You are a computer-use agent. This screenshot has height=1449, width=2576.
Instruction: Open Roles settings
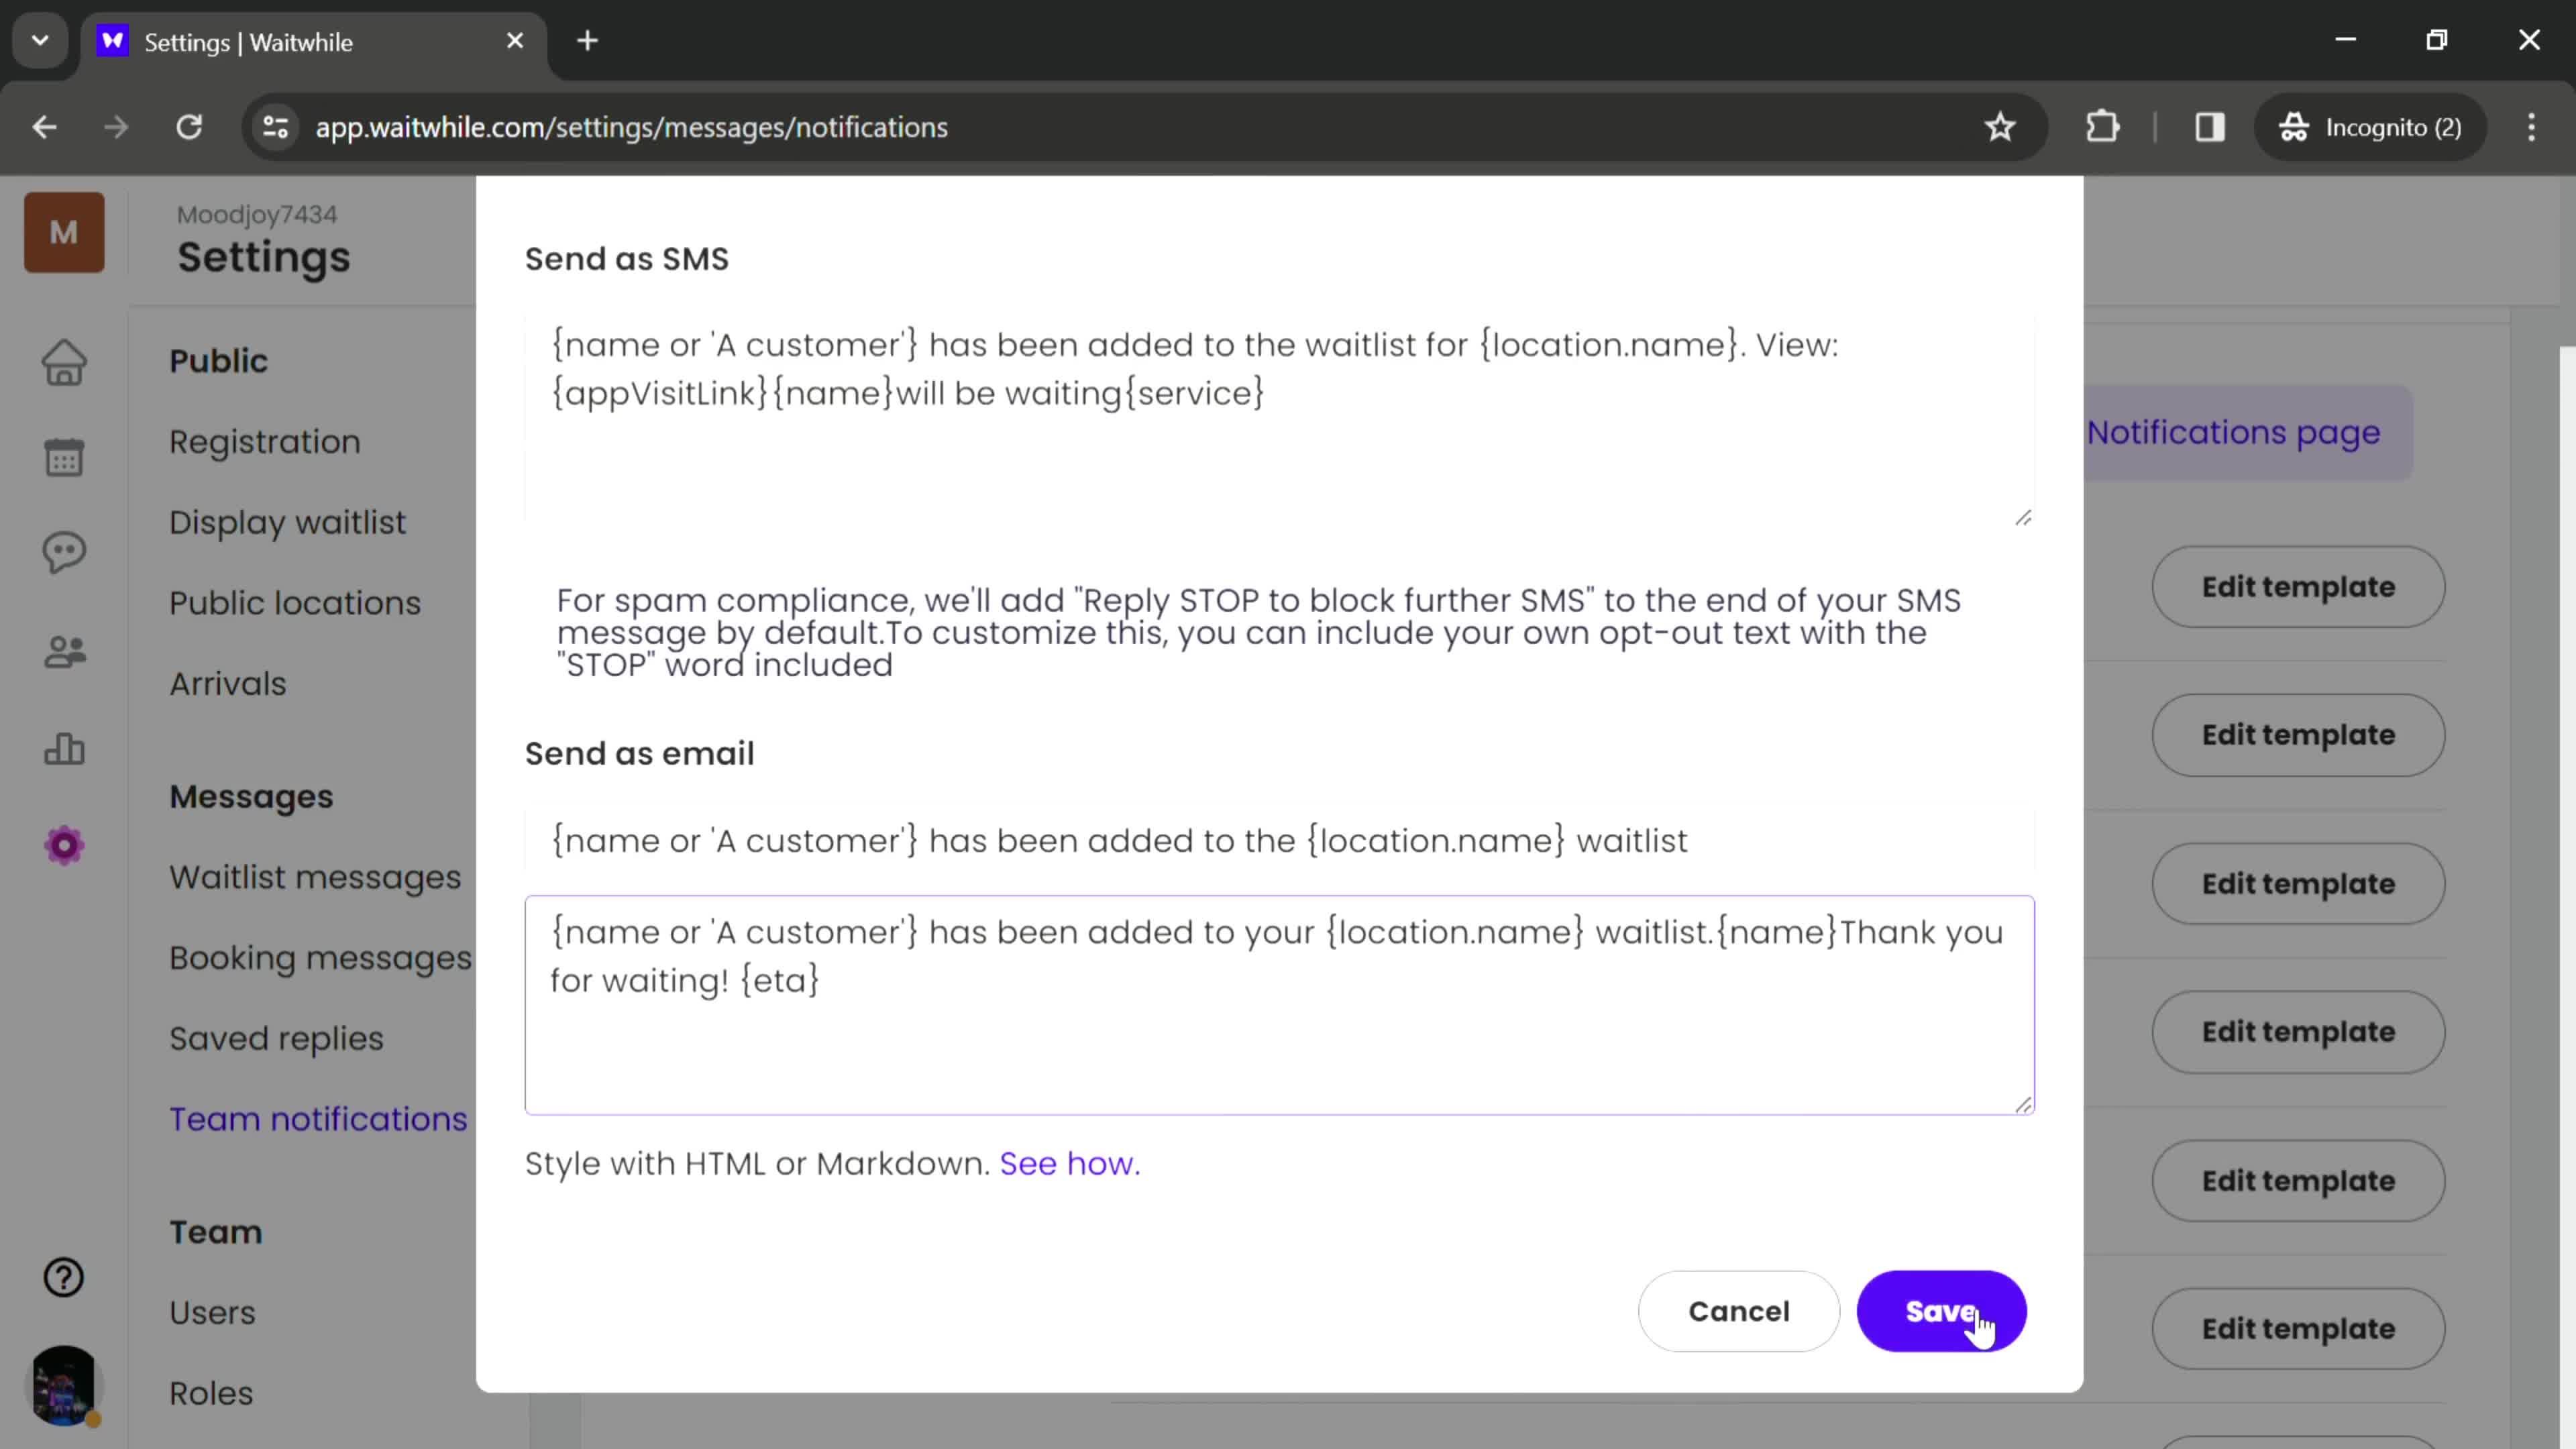pyautogui.click(x=211, y=1393)
